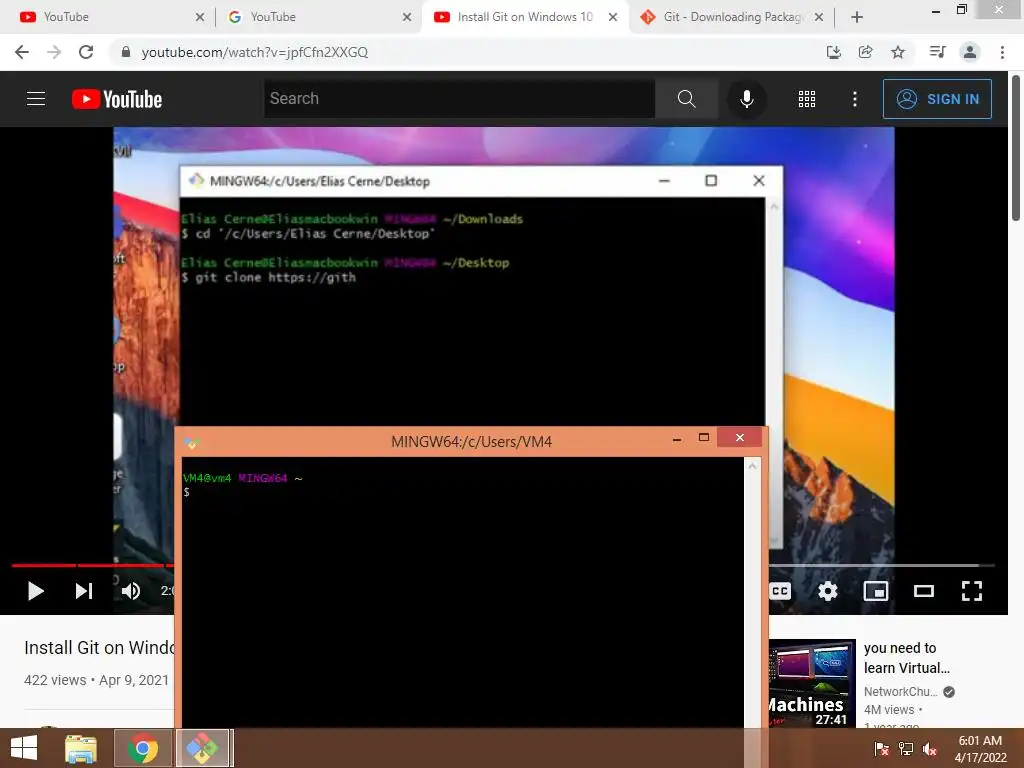This screenshot has width=1024, height=768.
Task: Reload the current page
Action: coord(86,52)
